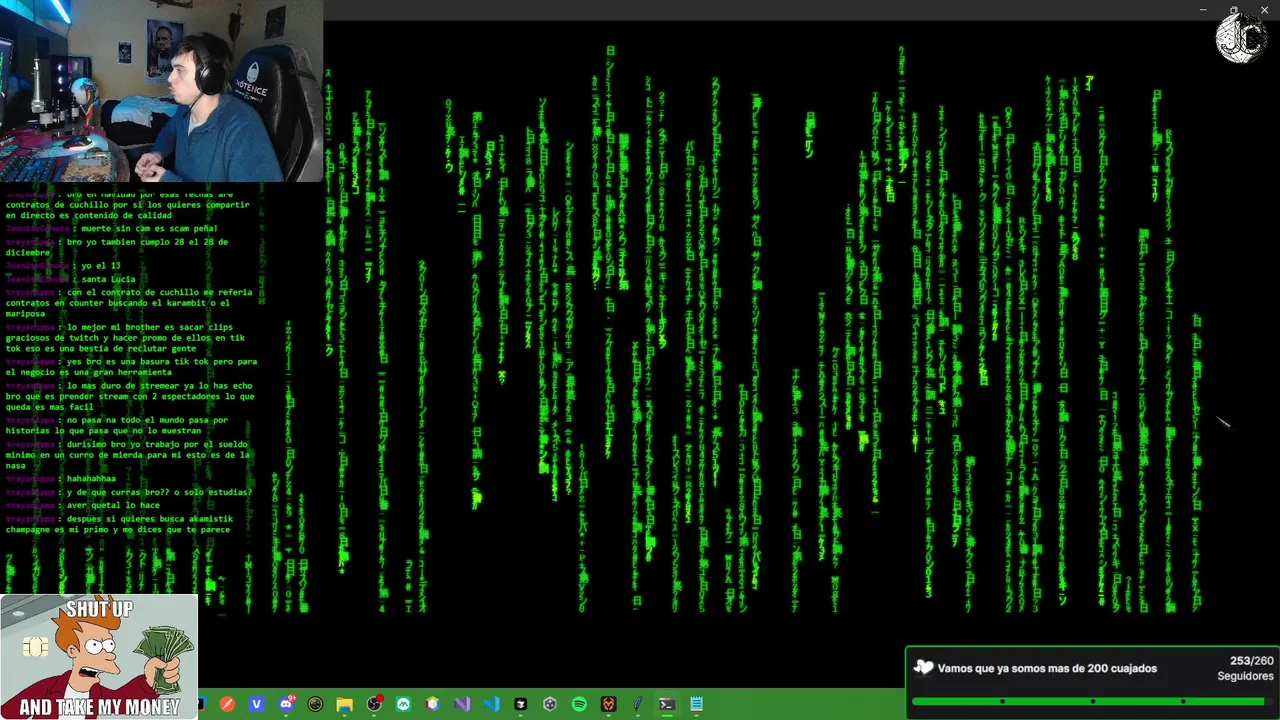Click the heart icon in follower goal

(x=924, y=668)
